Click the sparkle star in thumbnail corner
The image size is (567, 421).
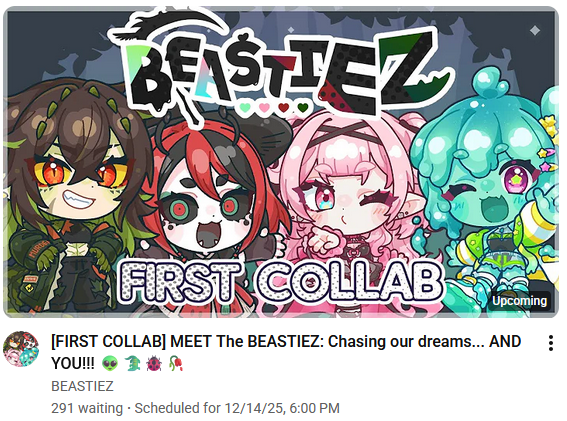coord(534,31)
